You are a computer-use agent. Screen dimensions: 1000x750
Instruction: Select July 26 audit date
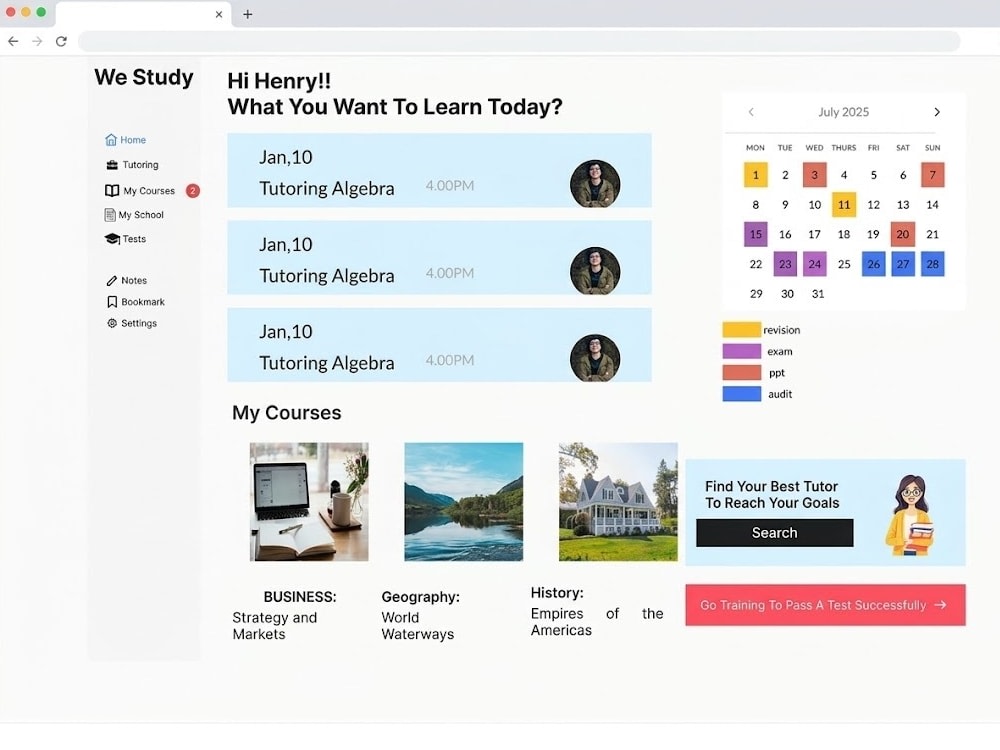click(873, 264)
